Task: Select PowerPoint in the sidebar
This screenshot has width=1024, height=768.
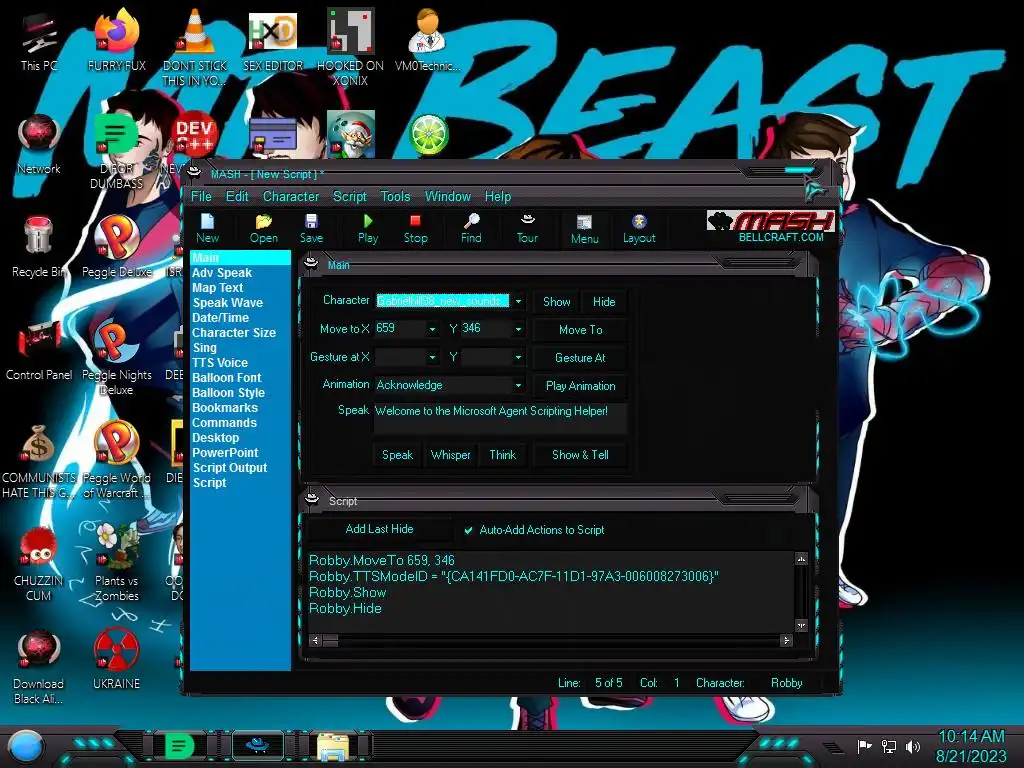Action: (x=225, y=453)
